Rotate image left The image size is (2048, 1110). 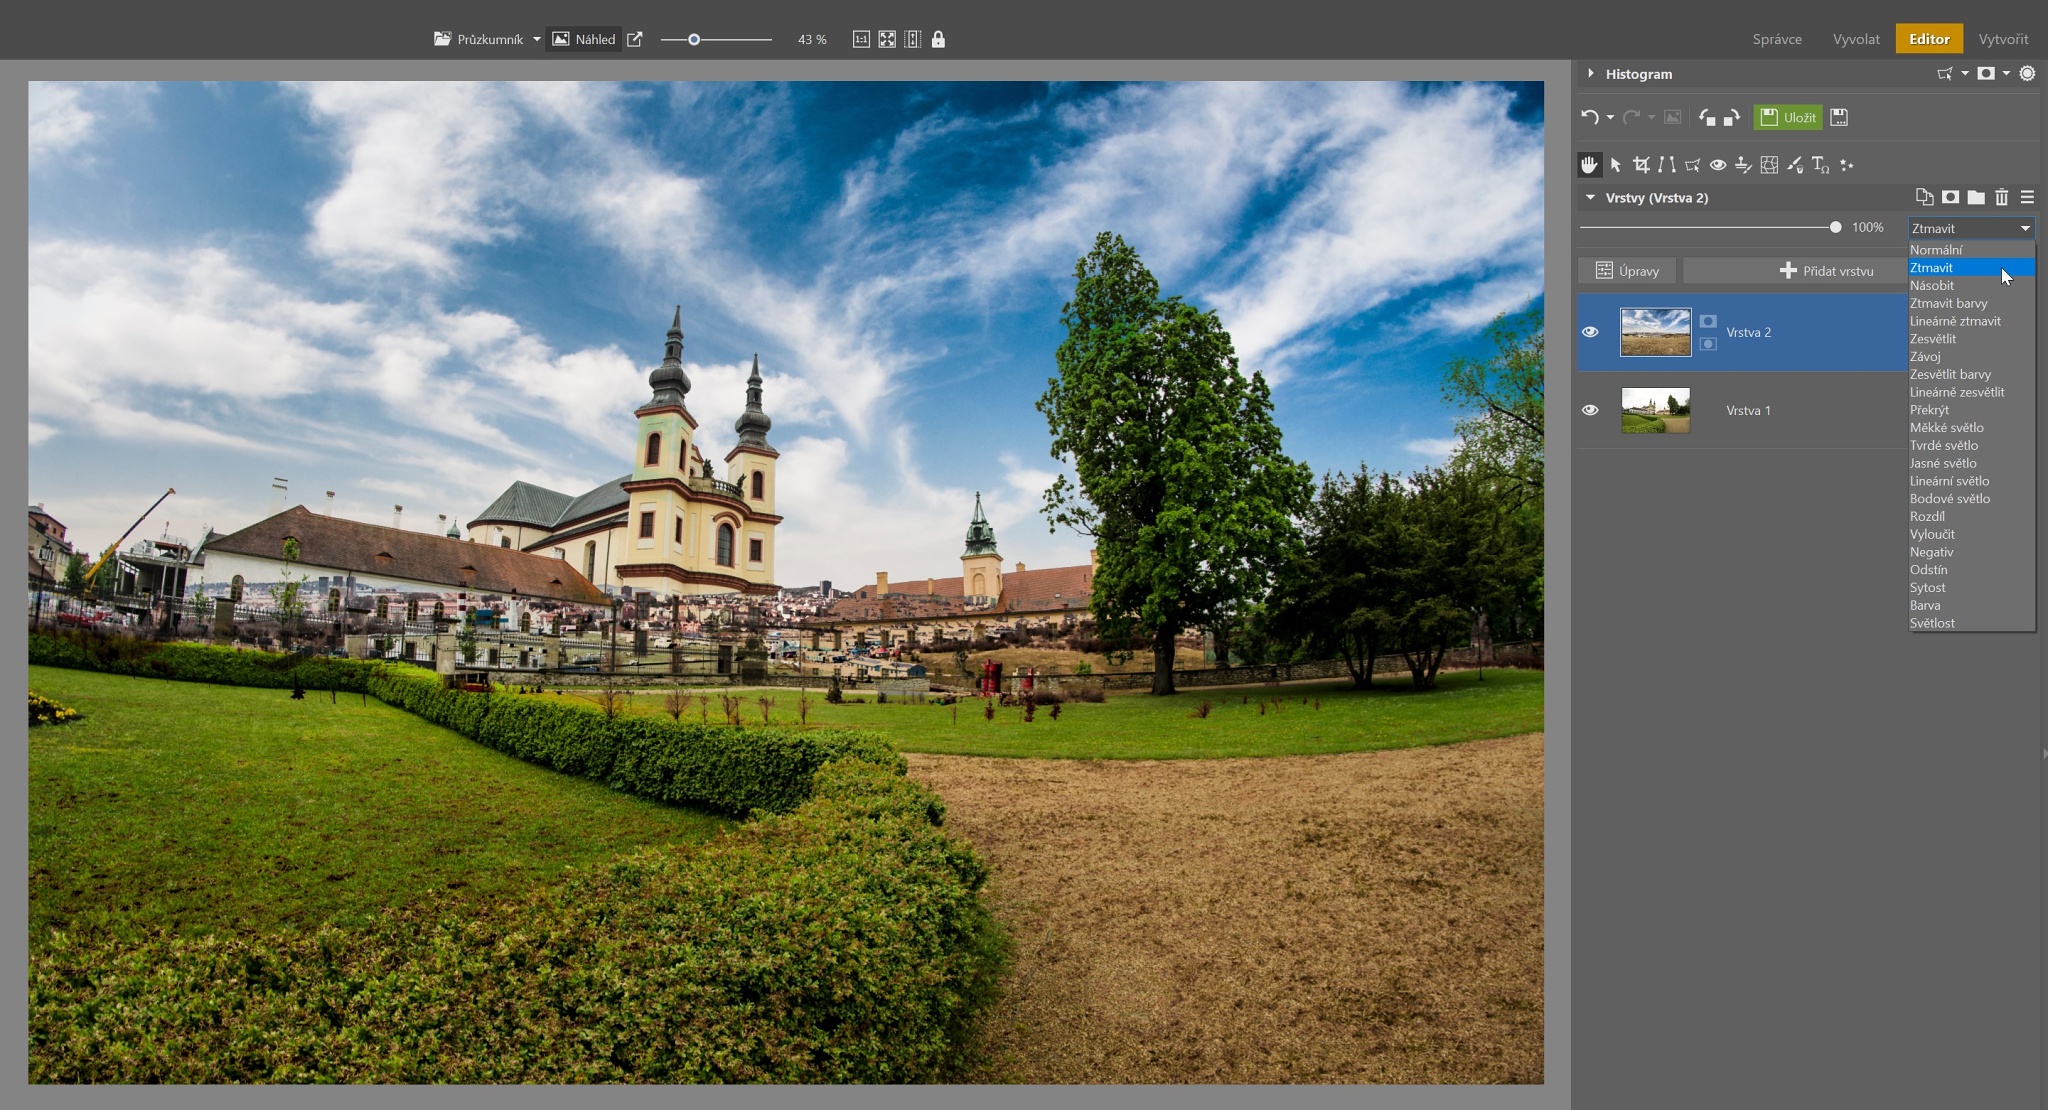coord(1707,117)
